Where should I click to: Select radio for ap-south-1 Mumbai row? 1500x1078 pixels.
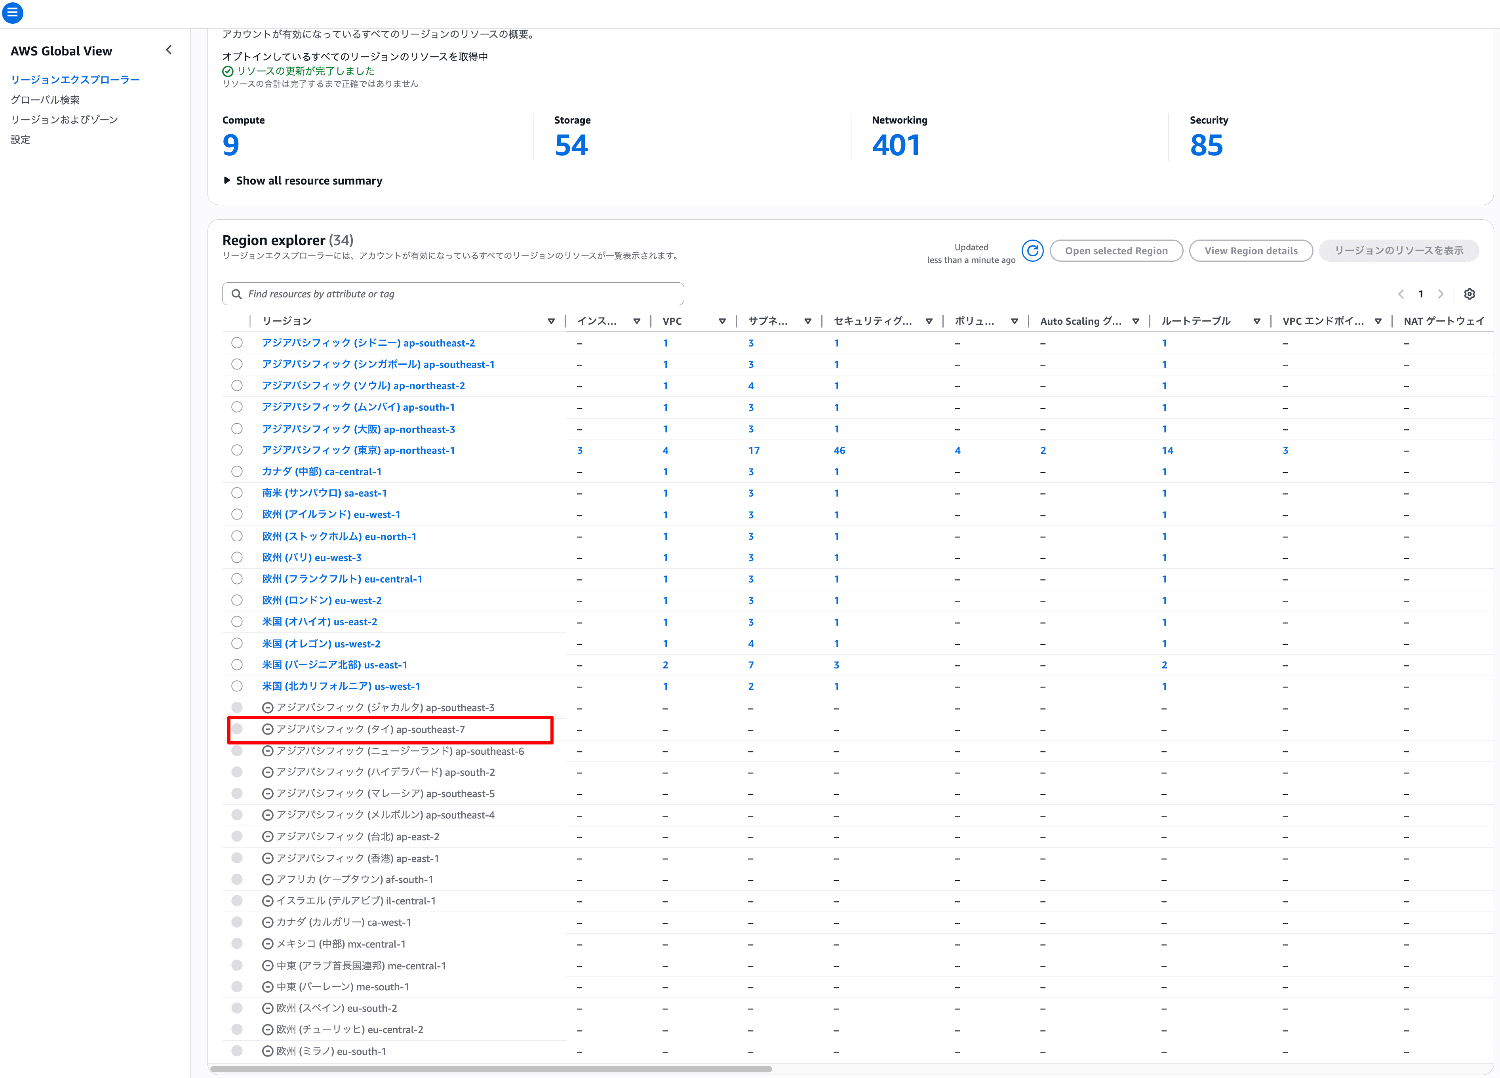pos(237,407)
